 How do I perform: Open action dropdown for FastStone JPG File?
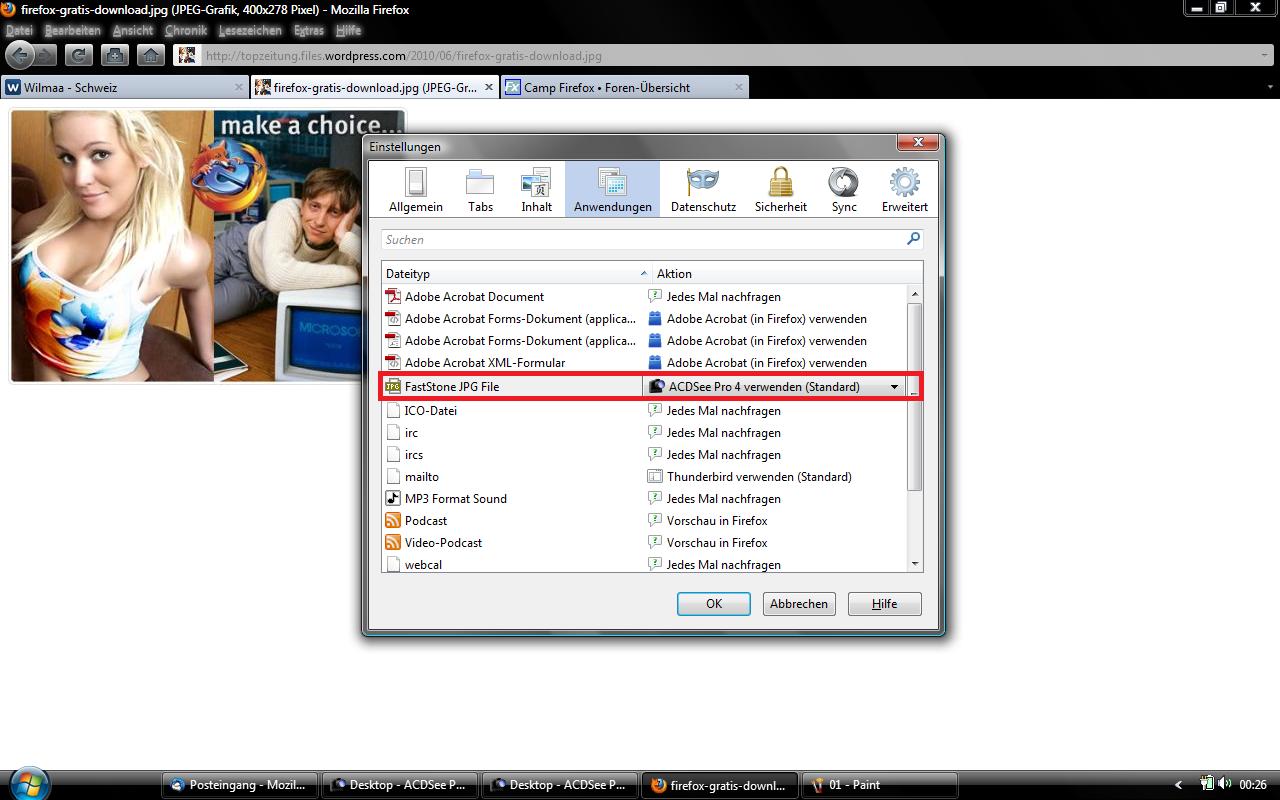coord(894,387)
